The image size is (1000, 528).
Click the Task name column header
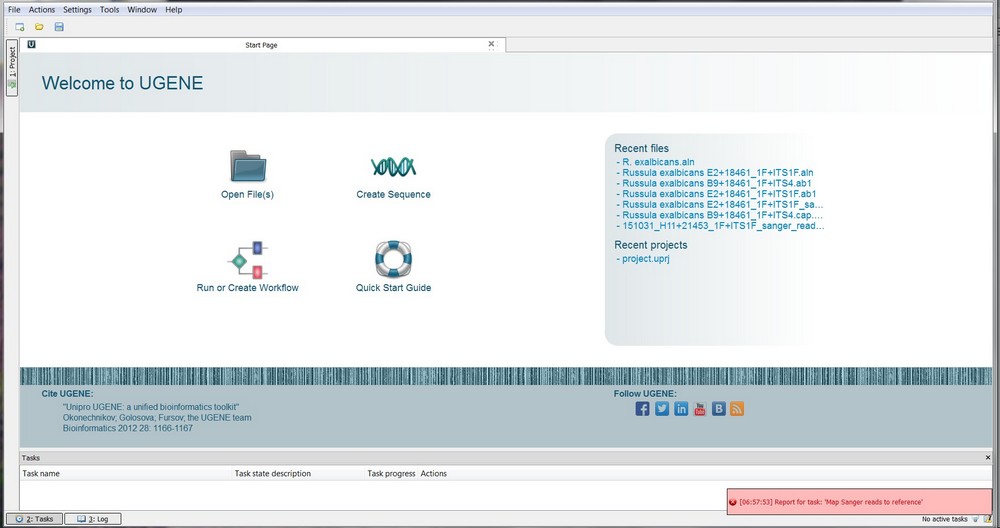pyautogui.click(x=126, y=474)
